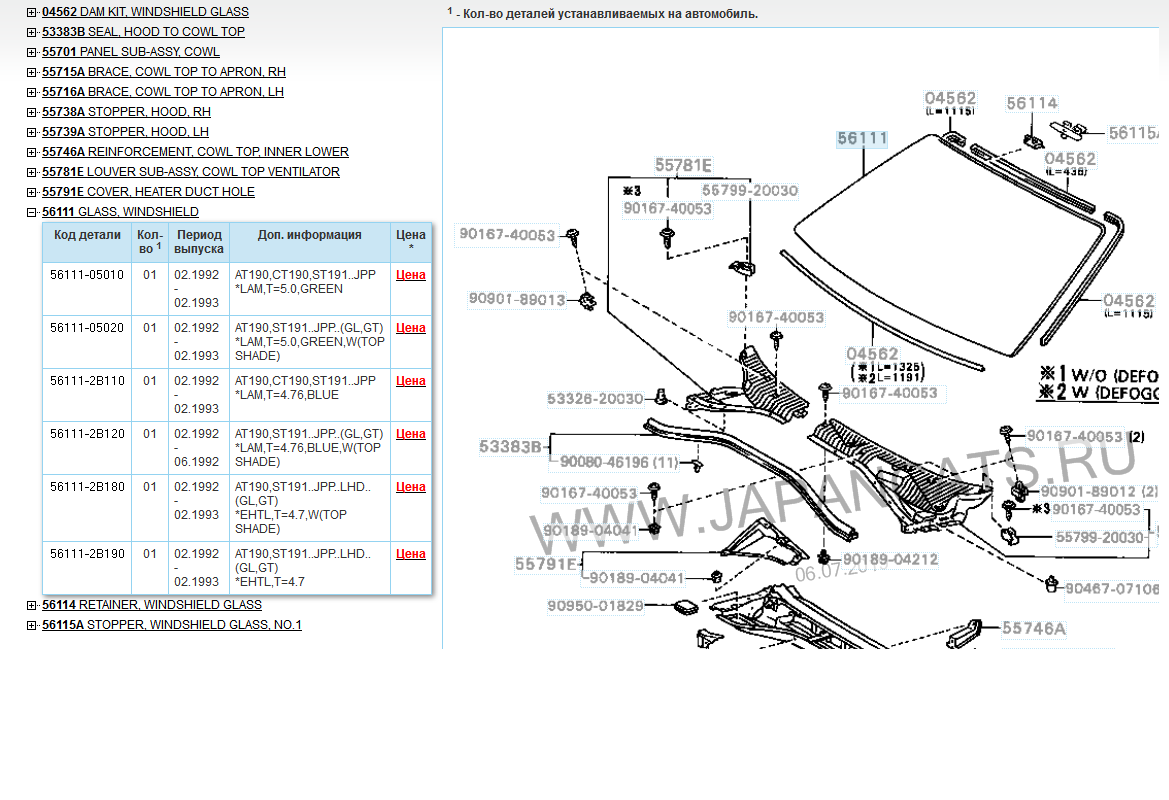Viewport: 1169px width, 800px height.
Task: Open the 56115A Stopper Windshield Glass link
Action: [171, 625]
